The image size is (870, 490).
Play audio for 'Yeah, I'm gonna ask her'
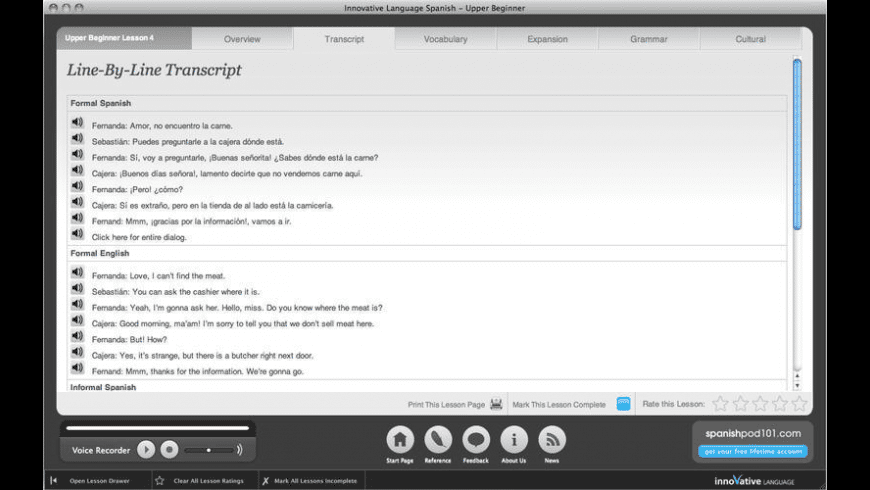pyautogui.click(x=77, y=304)
